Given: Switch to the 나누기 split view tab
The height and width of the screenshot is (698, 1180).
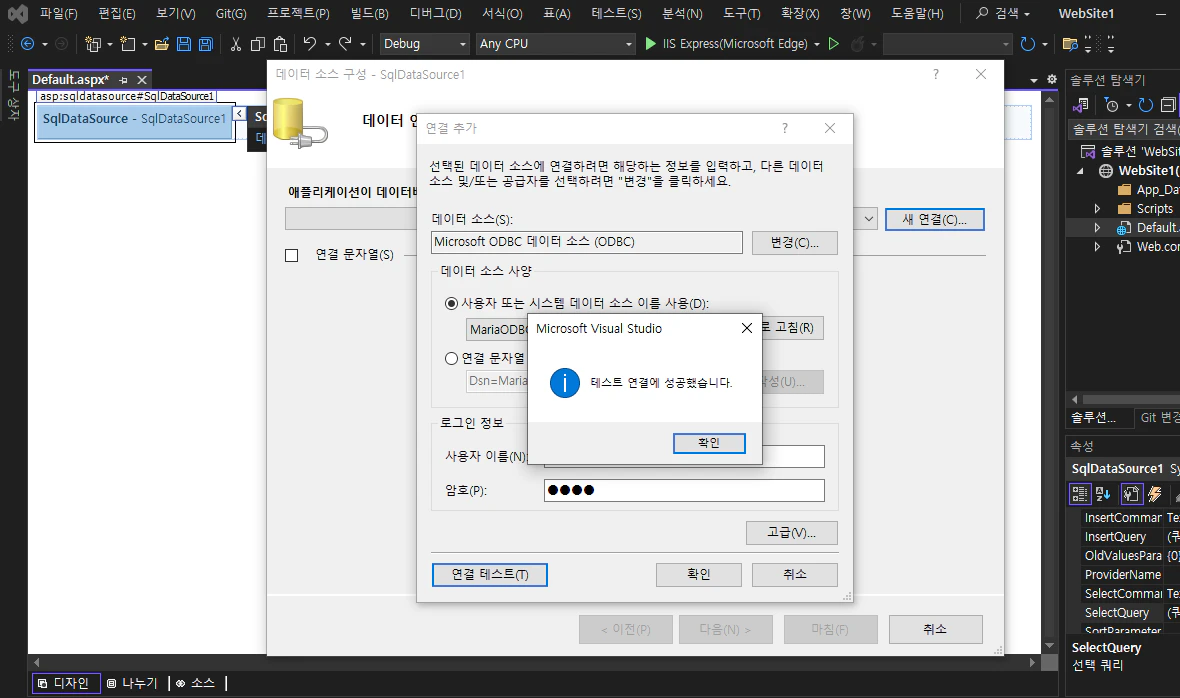Looking at the screenshot, I should pos(132,683).
